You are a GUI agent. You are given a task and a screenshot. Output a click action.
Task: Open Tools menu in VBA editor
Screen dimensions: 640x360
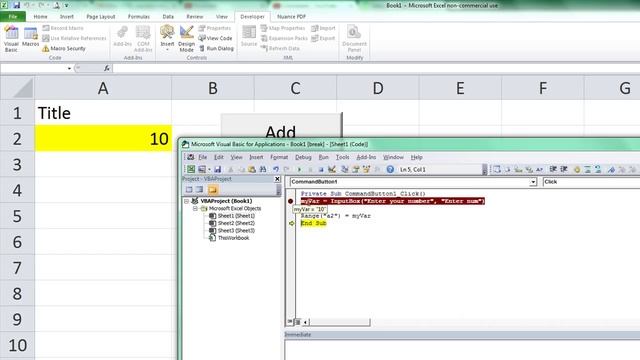pos(342,157)
